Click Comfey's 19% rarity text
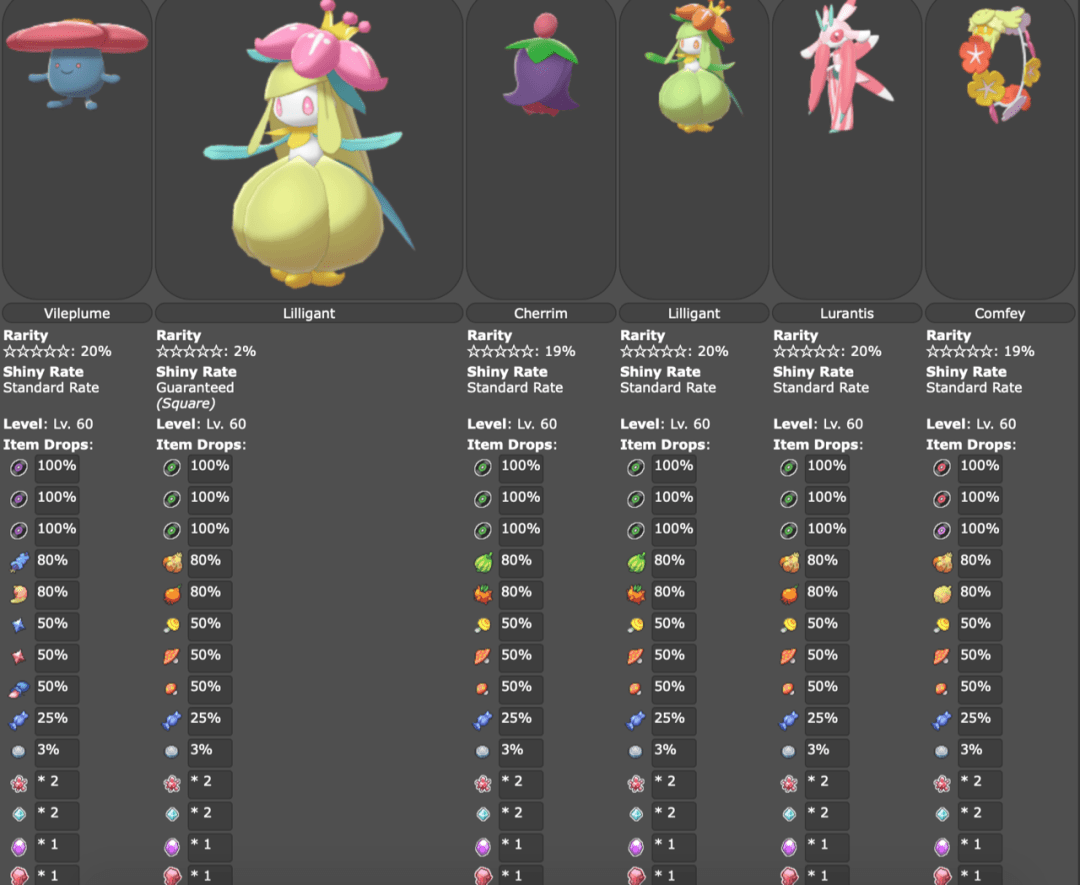1080x885 pixels. tap(1019, 351)
